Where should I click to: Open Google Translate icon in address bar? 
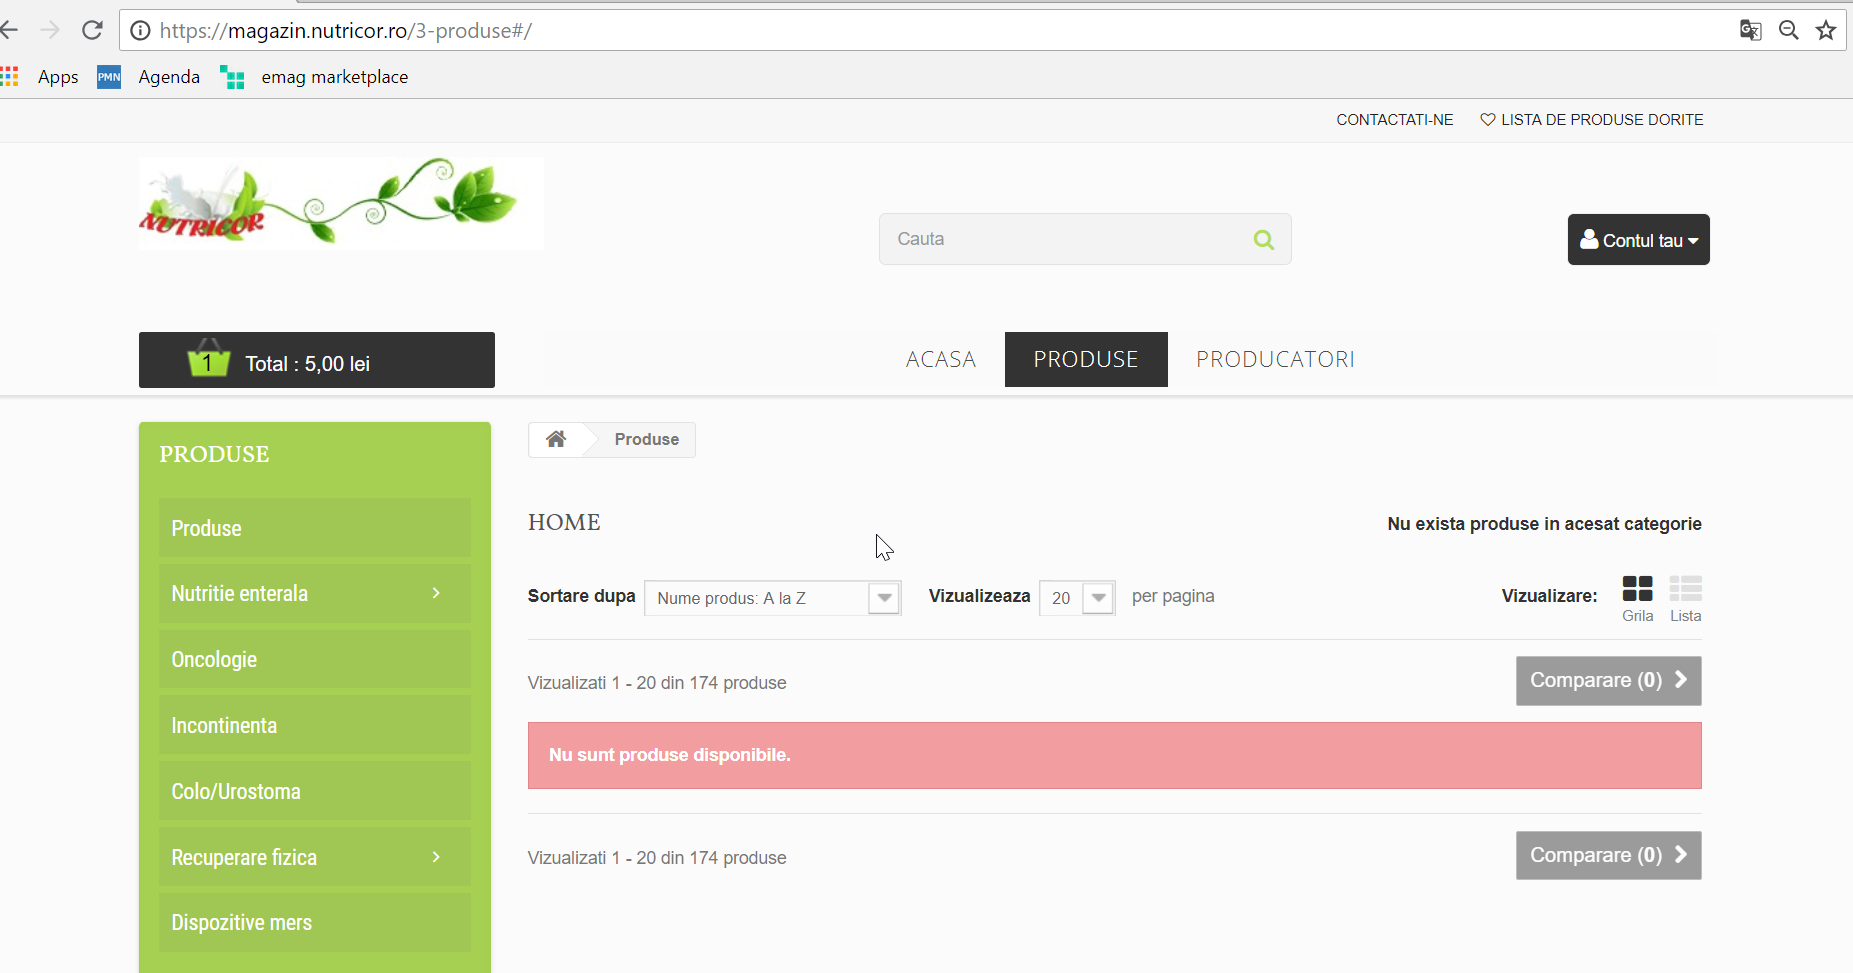coord(1750,30)
